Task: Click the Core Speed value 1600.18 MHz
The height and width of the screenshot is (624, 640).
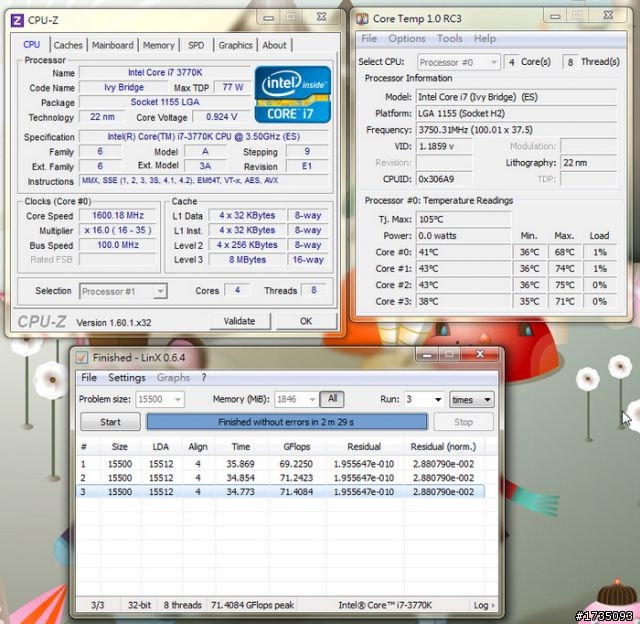Action: click(x=118, y=215)
